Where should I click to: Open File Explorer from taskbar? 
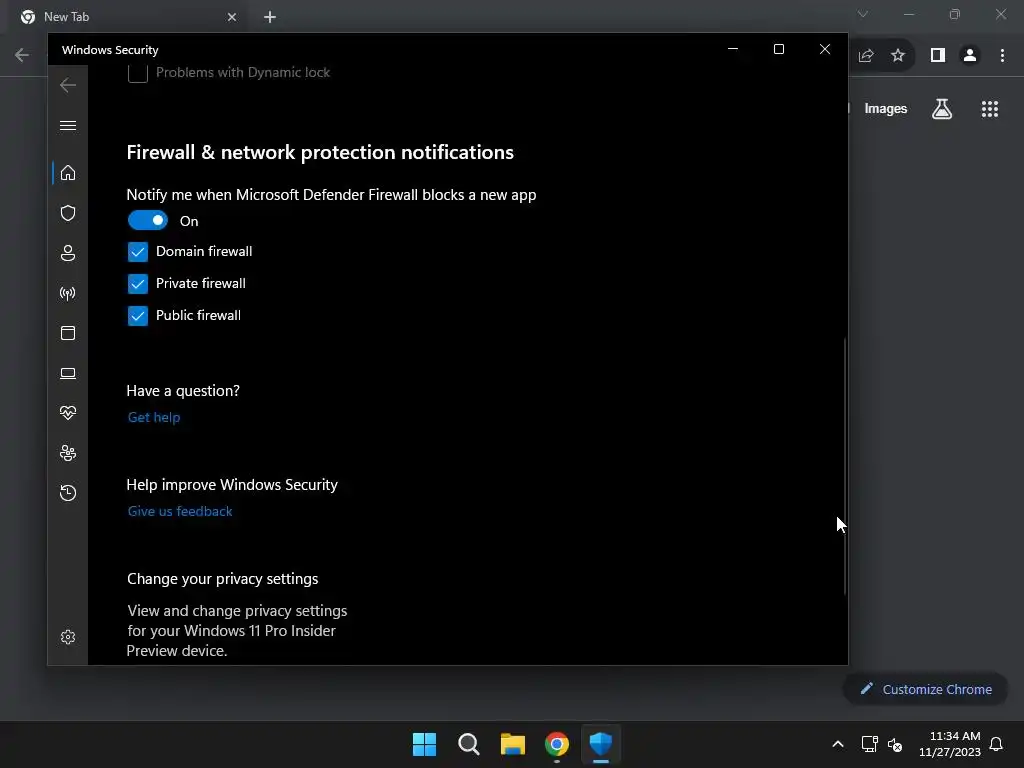pos(513,744)
